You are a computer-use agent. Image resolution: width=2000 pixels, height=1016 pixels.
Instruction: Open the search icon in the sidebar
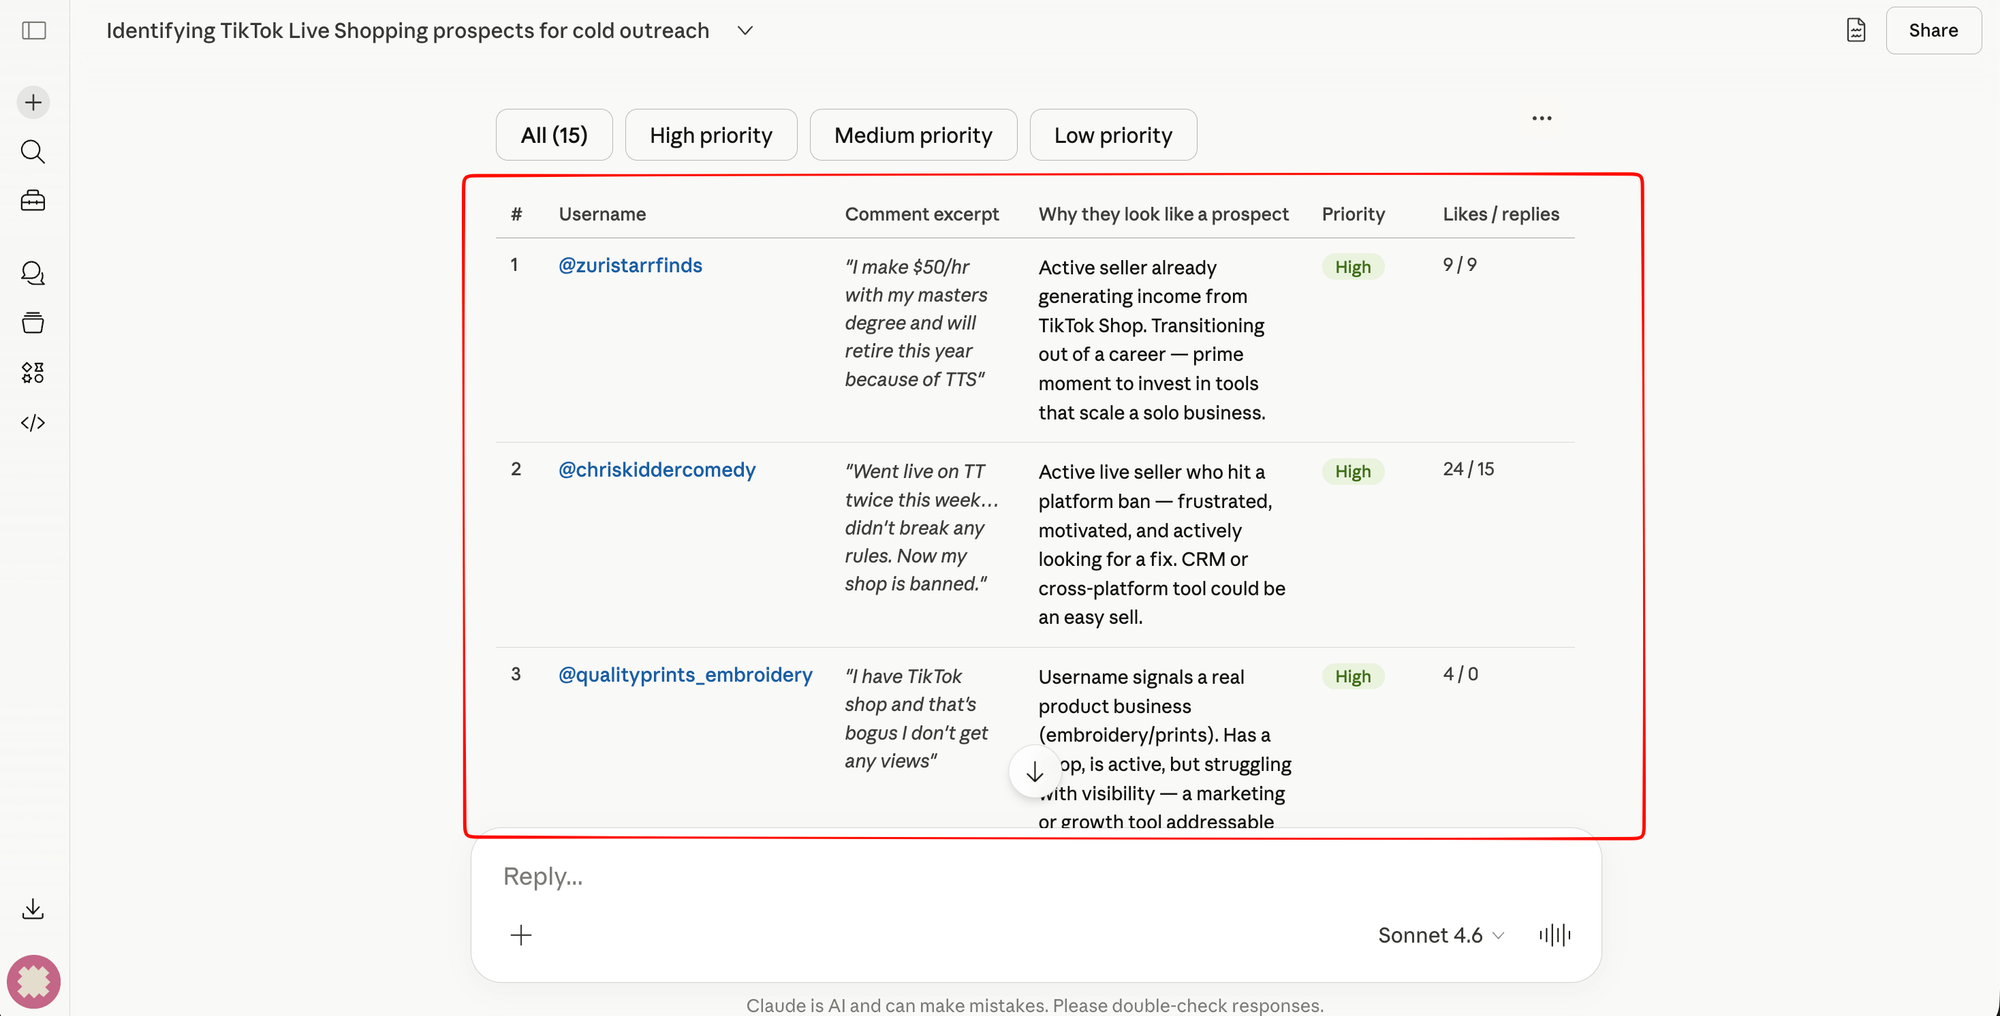tap(33, 151)
